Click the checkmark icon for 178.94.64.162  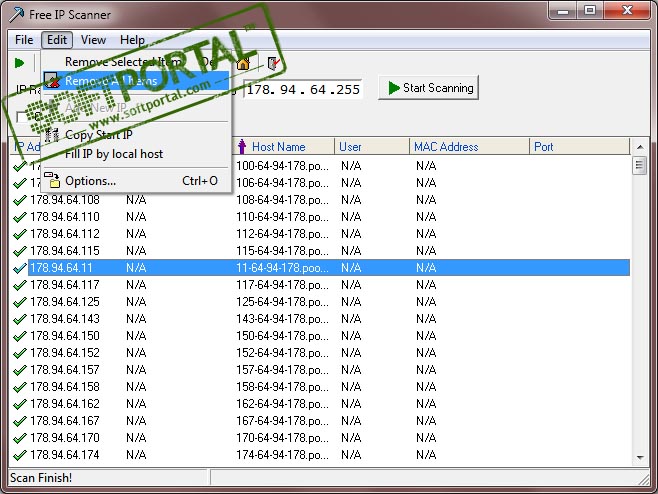[20, 404]
